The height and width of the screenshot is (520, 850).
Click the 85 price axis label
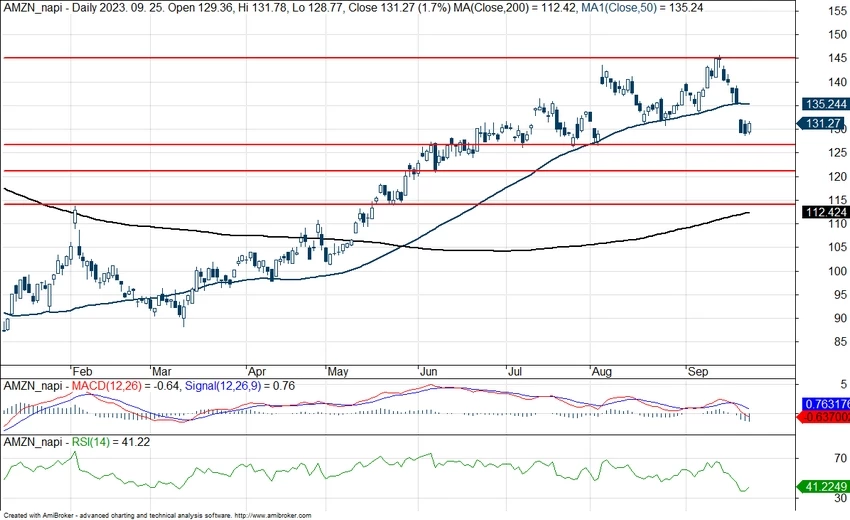point(840,342)
